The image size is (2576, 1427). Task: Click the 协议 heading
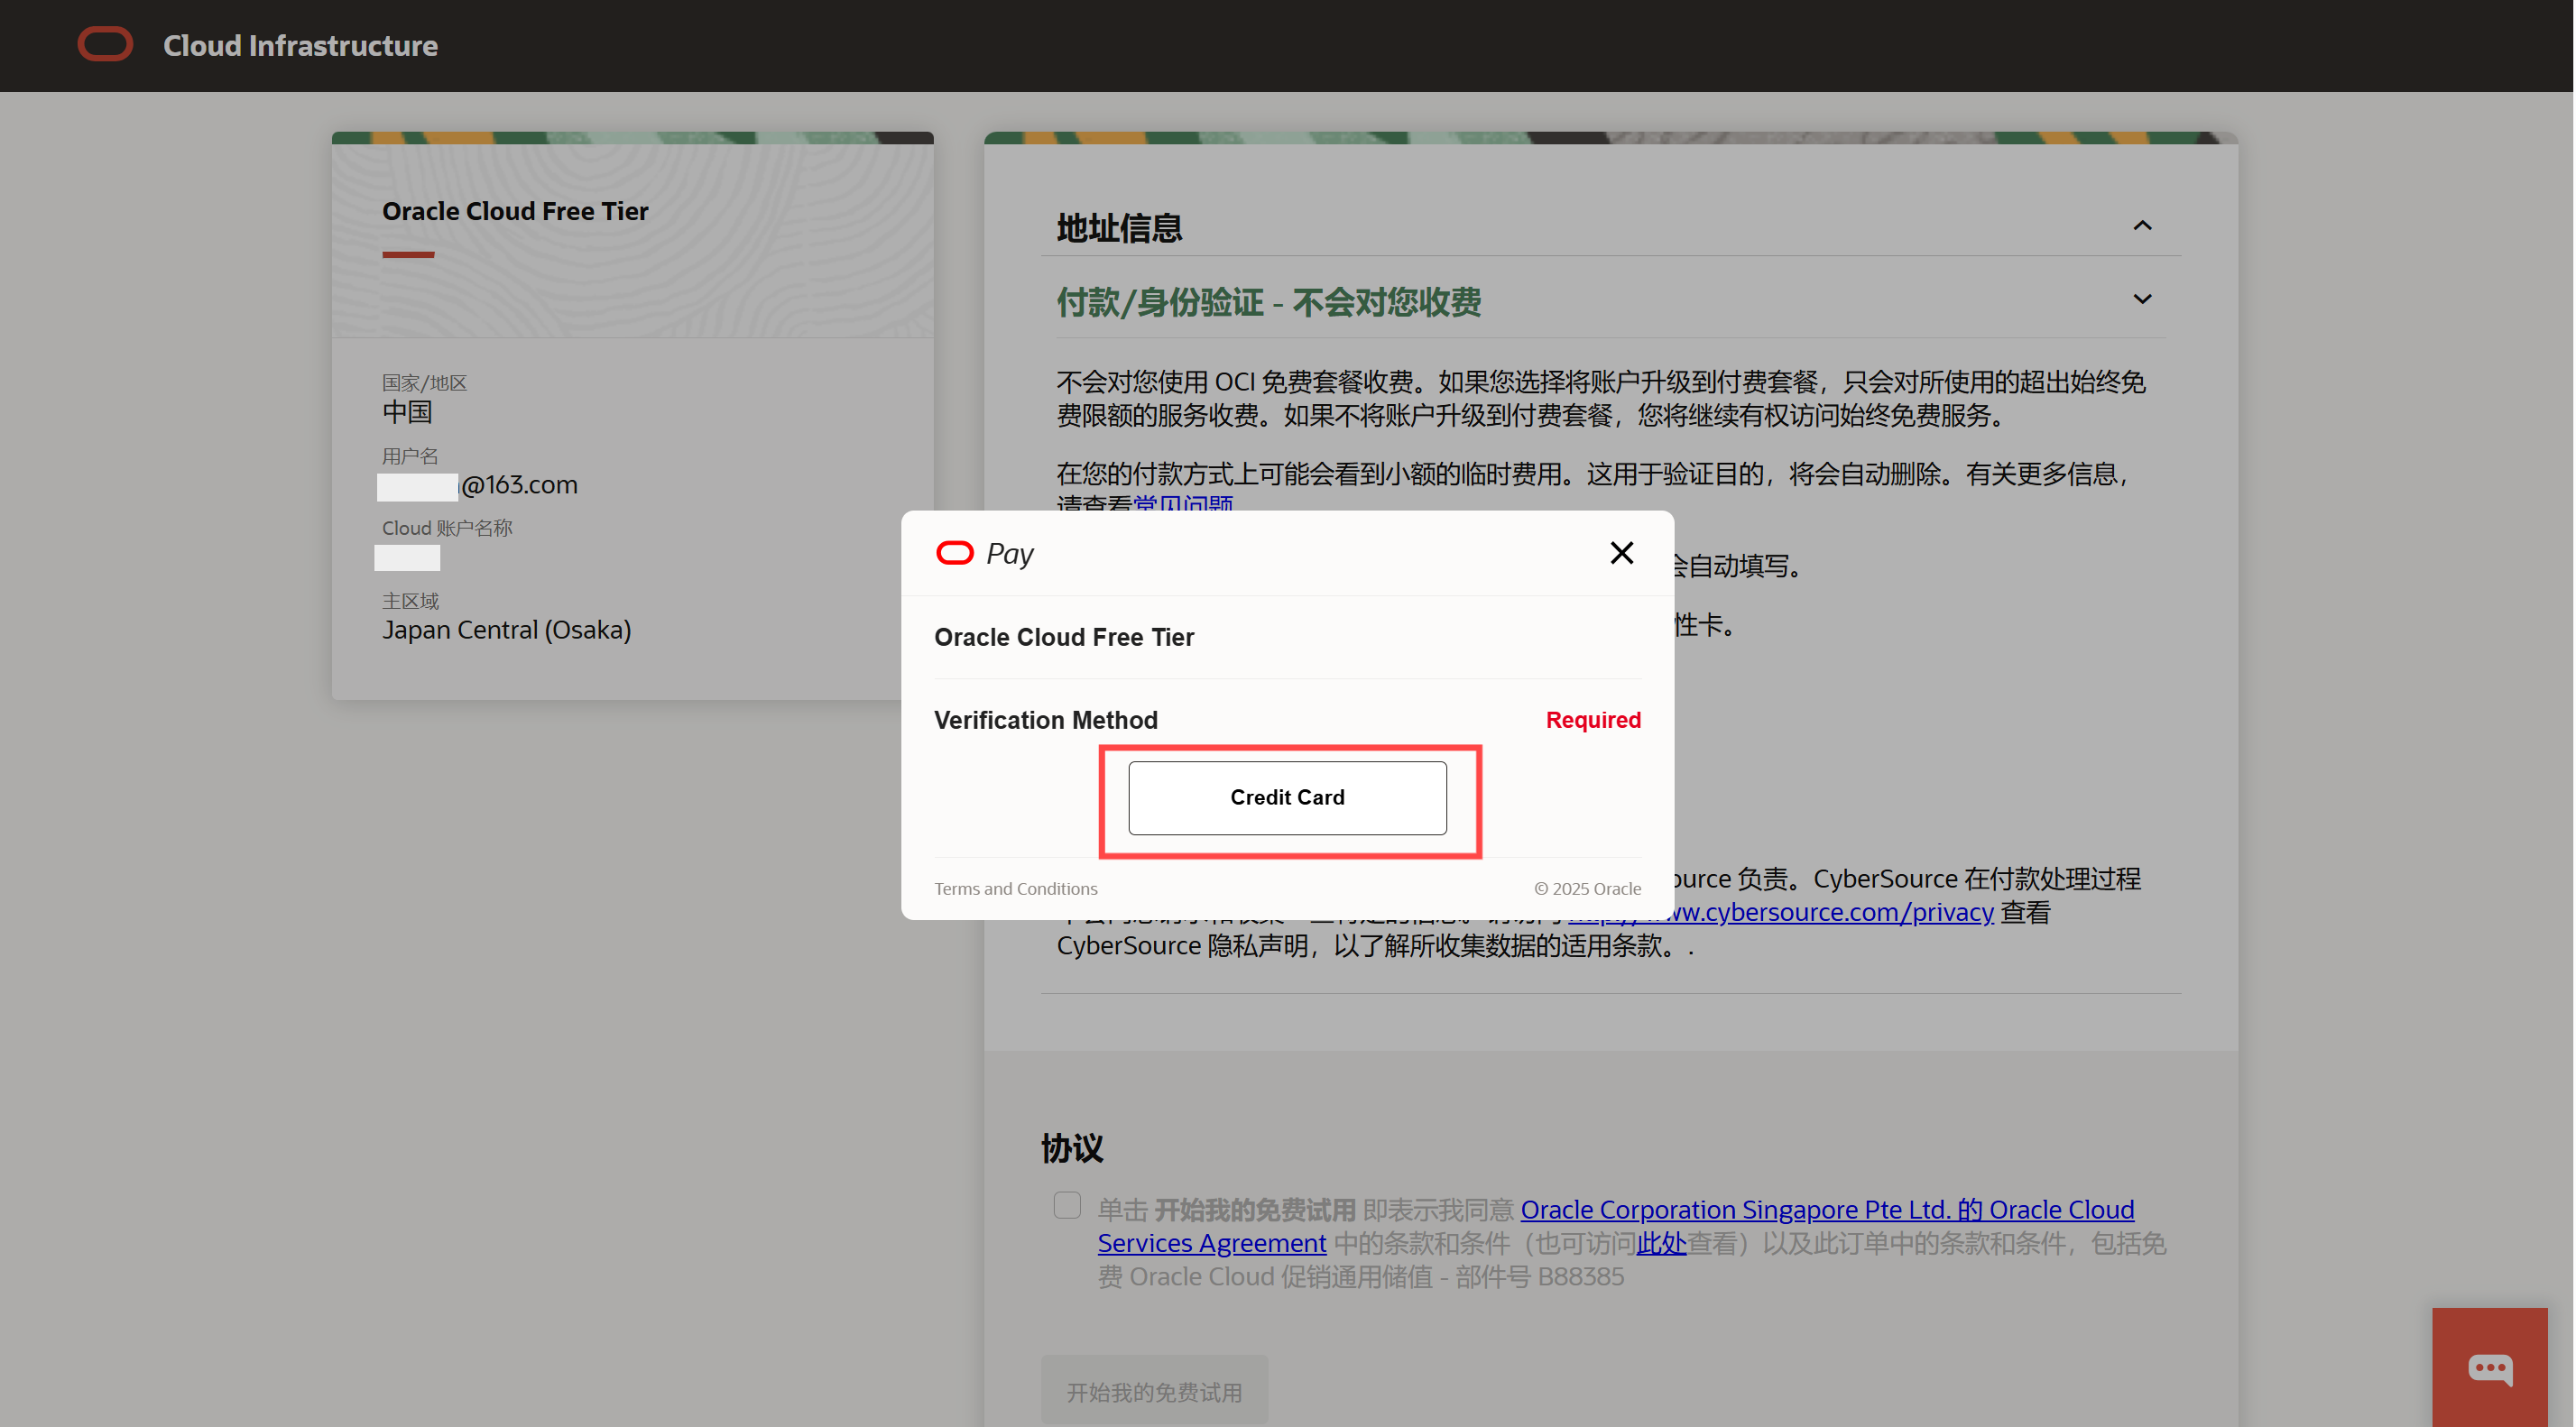1071,1148
